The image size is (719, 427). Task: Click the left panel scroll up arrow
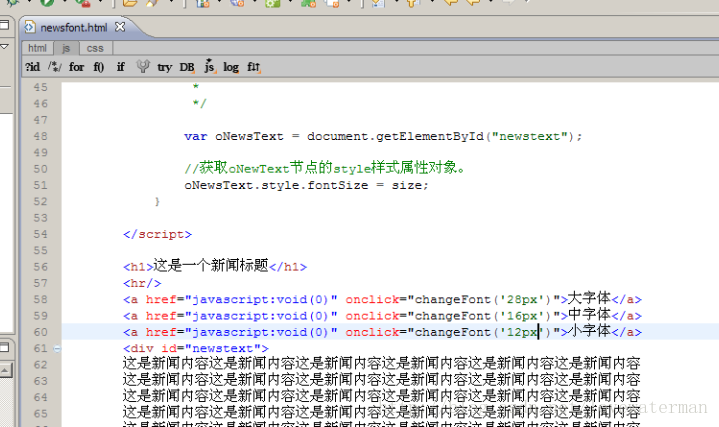click(5, 370)
